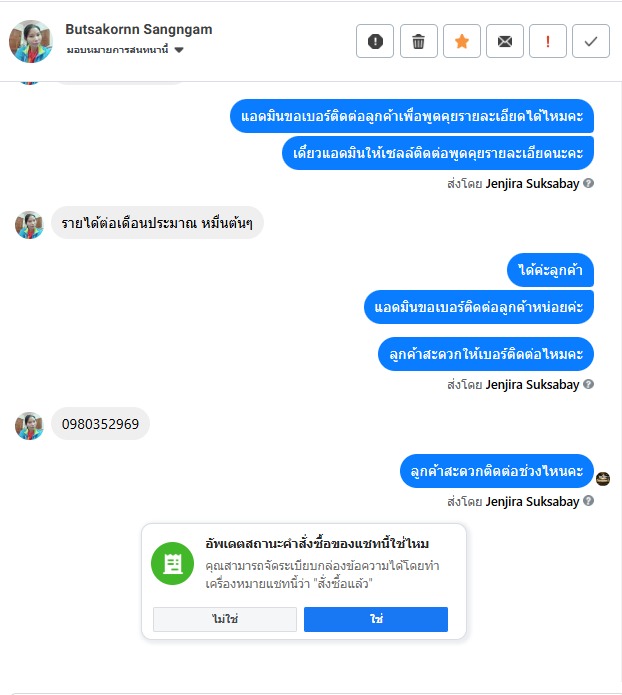Click the Butsakornn Sangngam name link

tap(139, 29)
